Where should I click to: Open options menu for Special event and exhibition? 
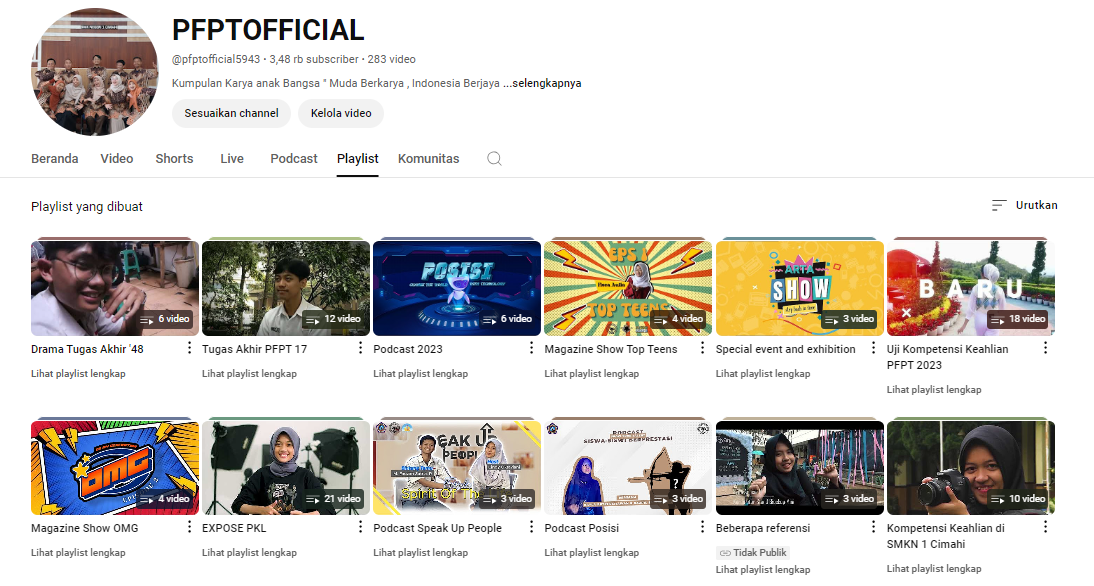873,347
